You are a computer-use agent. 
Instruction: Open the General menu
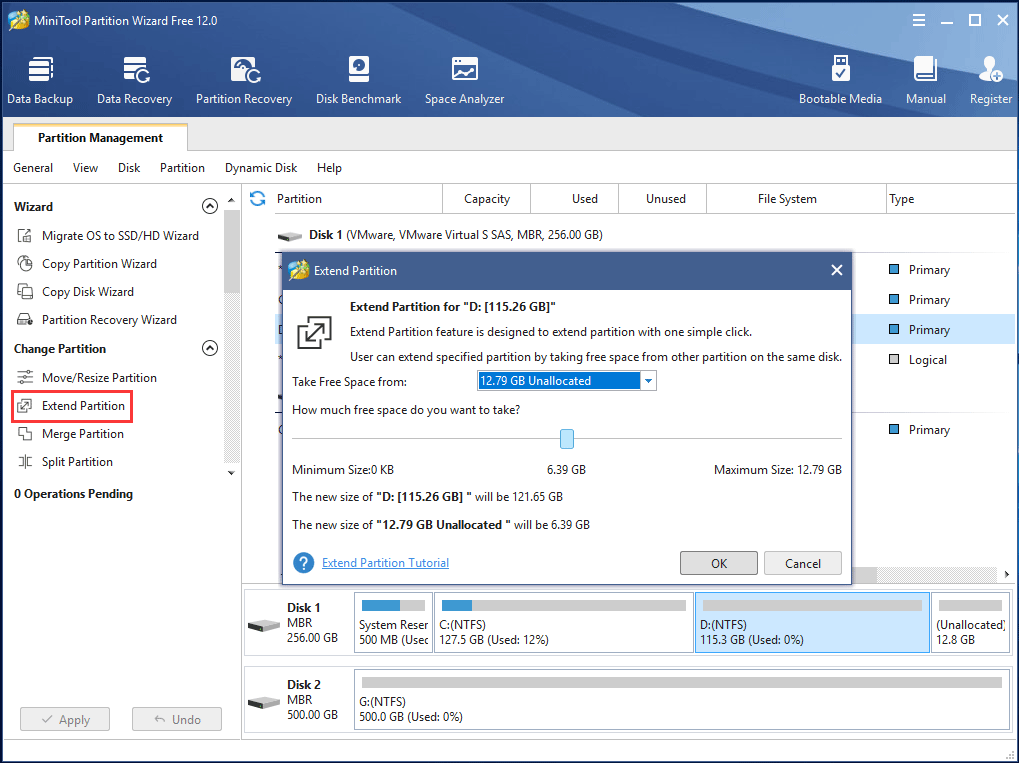click(33, 168)
